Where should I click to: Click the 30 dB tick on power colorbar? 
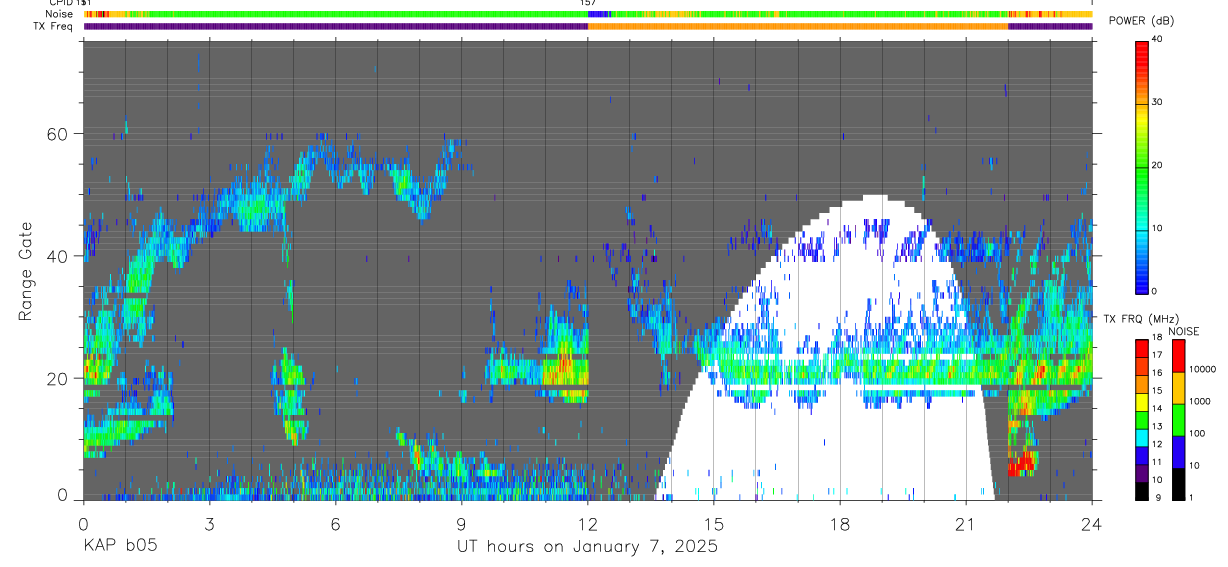tap(1157, 102)
